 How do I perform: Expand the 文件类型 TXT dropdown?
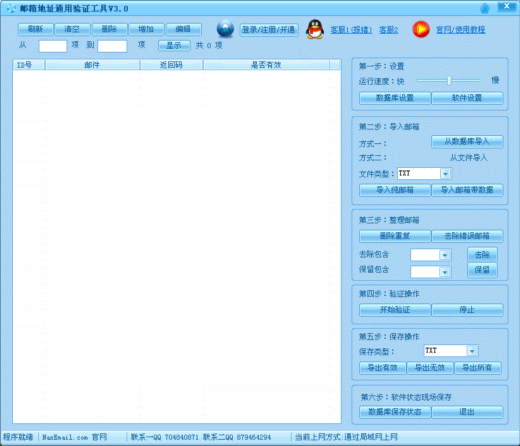click(x=445, y=173)
